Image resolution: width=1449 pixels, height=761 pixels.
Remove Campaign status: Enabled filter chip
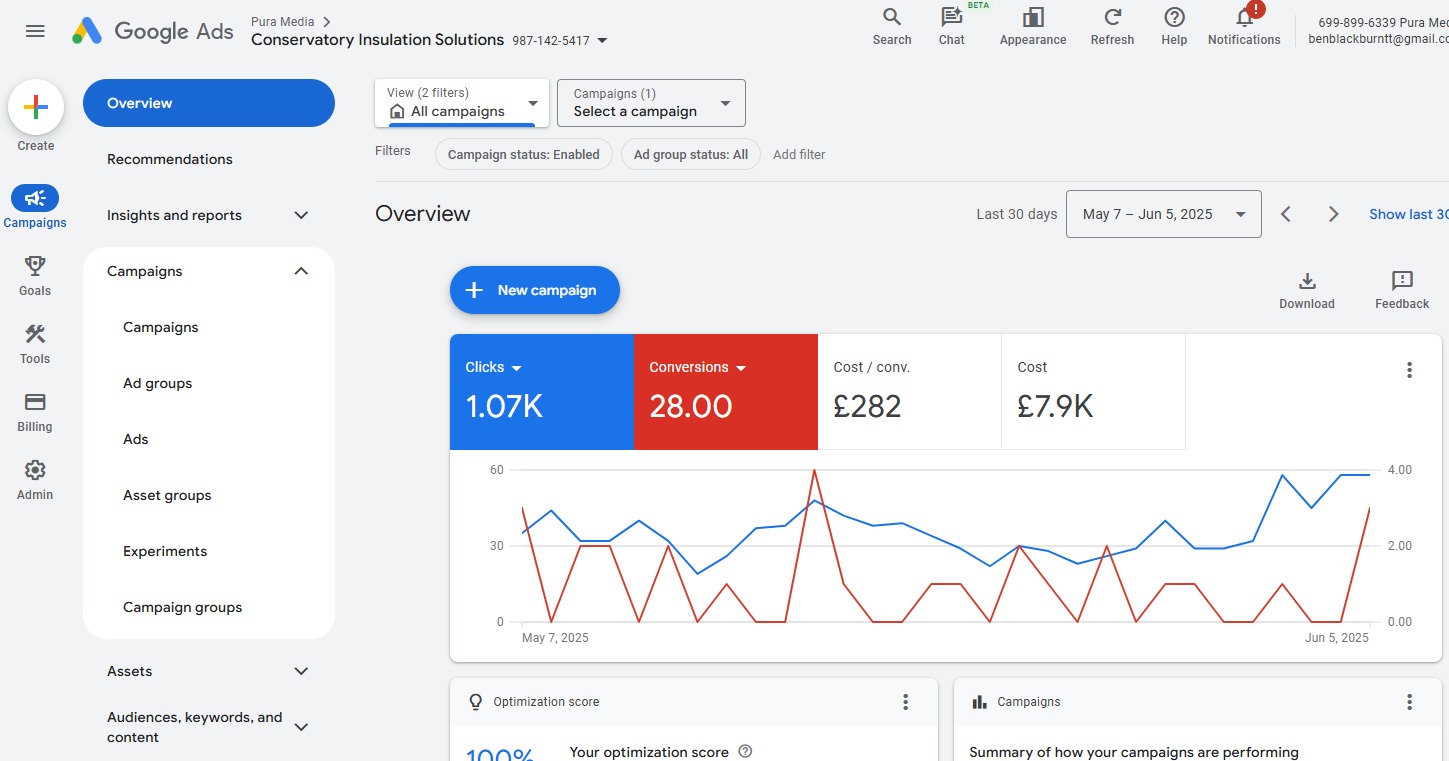click(523, 155)
